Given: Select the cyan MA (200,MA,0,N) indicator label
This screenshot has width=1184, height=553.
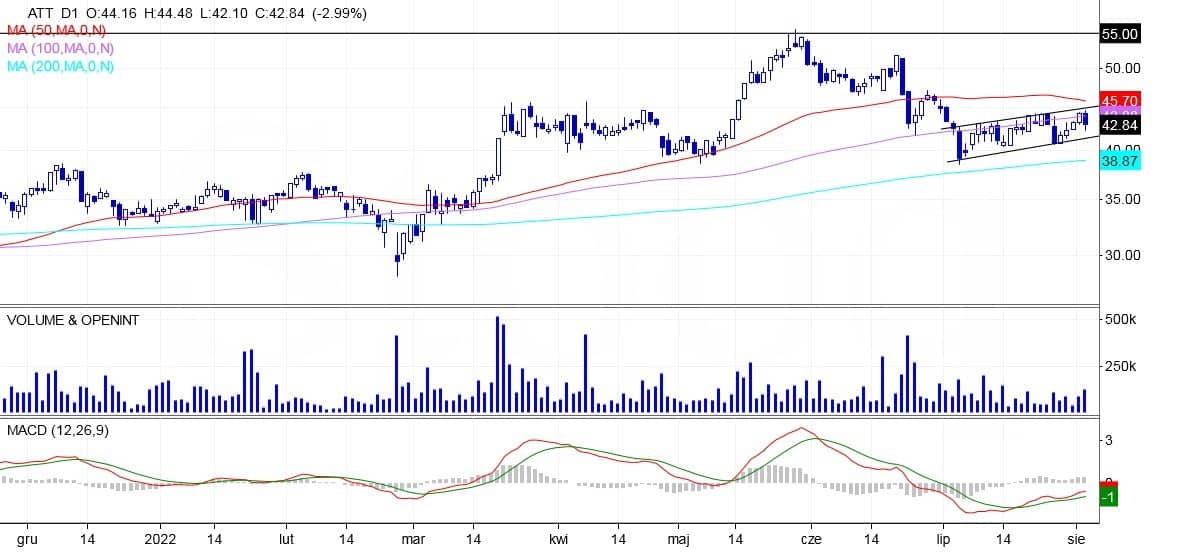Looking at the screenshot, I should (62, 66).
